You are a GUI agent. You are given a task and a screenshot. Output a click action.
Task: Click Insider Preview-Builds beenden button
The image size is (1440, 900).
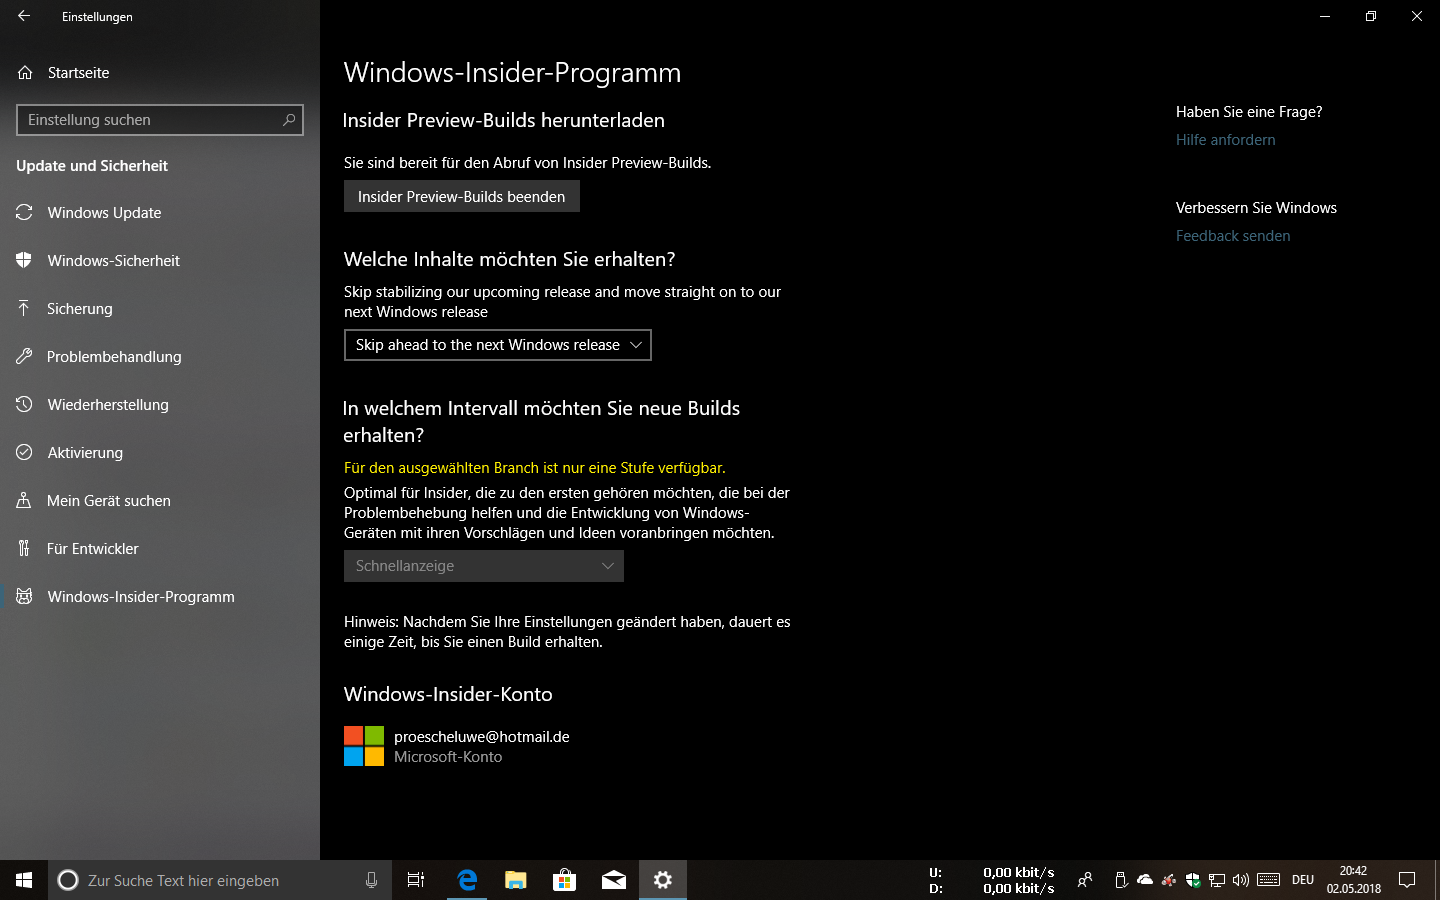(x=462, y=196)
